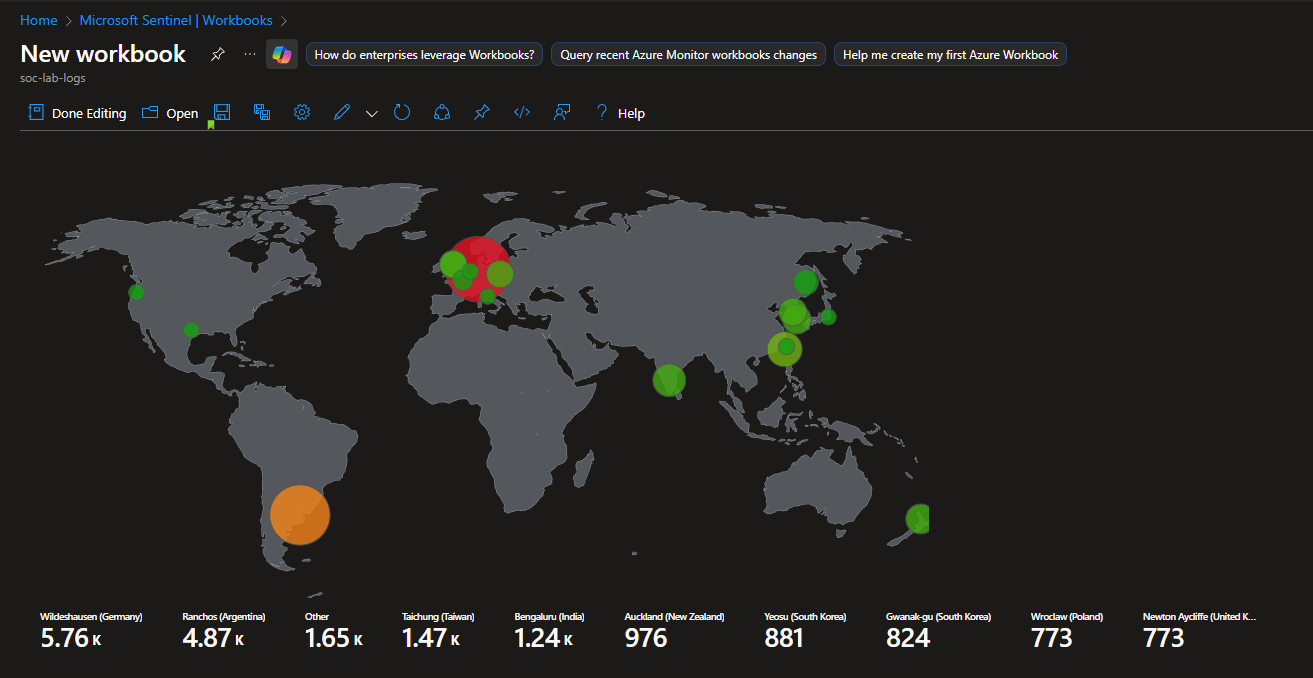Image resolution: width=1313 pixels, height=678 pixels.
Task: Click the toolbar pin icon
Action: pyautogui.click(x=482, y=113)
